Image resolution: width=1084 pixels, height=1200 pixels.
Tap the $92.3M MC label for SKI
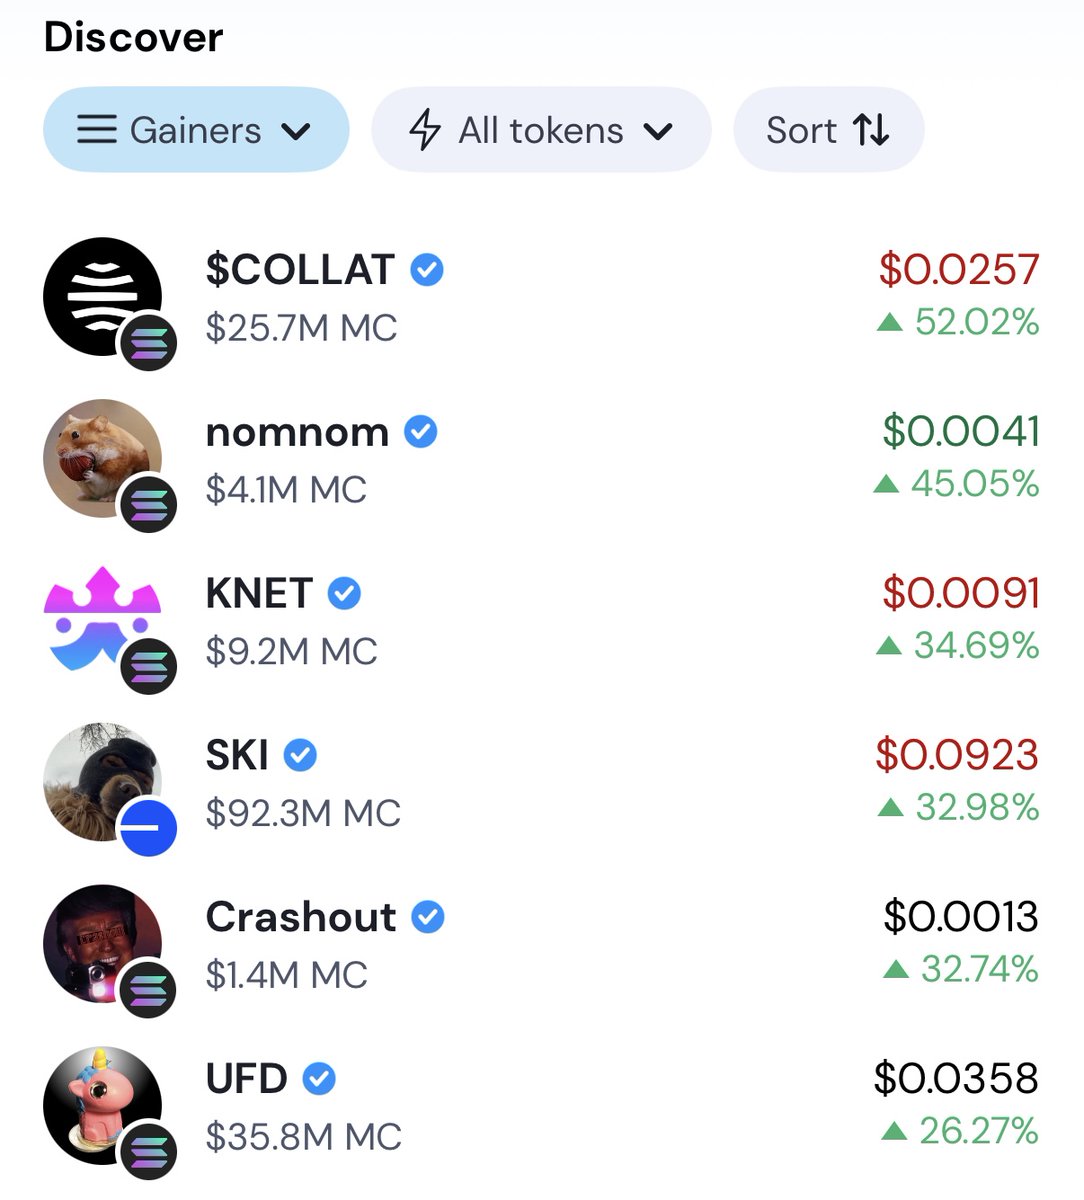303,813
